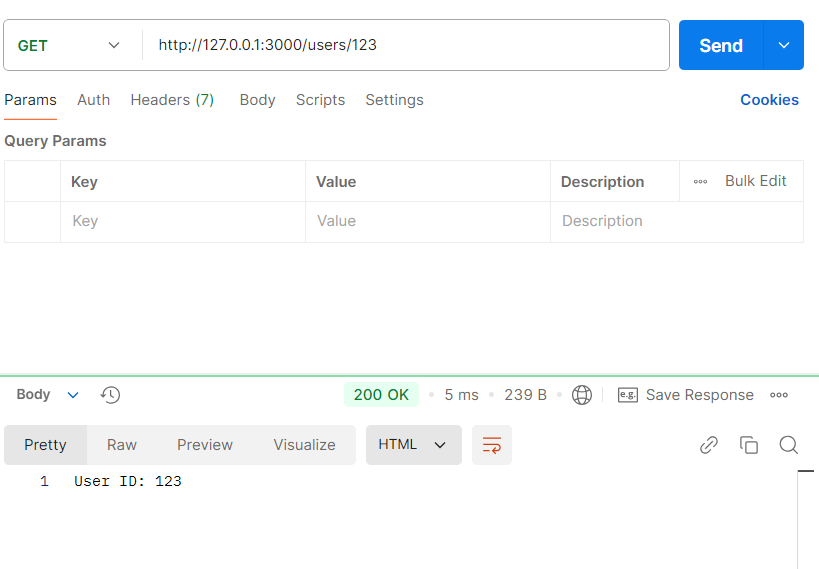
Task: Click Bulk Edit for query params
Action: [x=755, y=181]
